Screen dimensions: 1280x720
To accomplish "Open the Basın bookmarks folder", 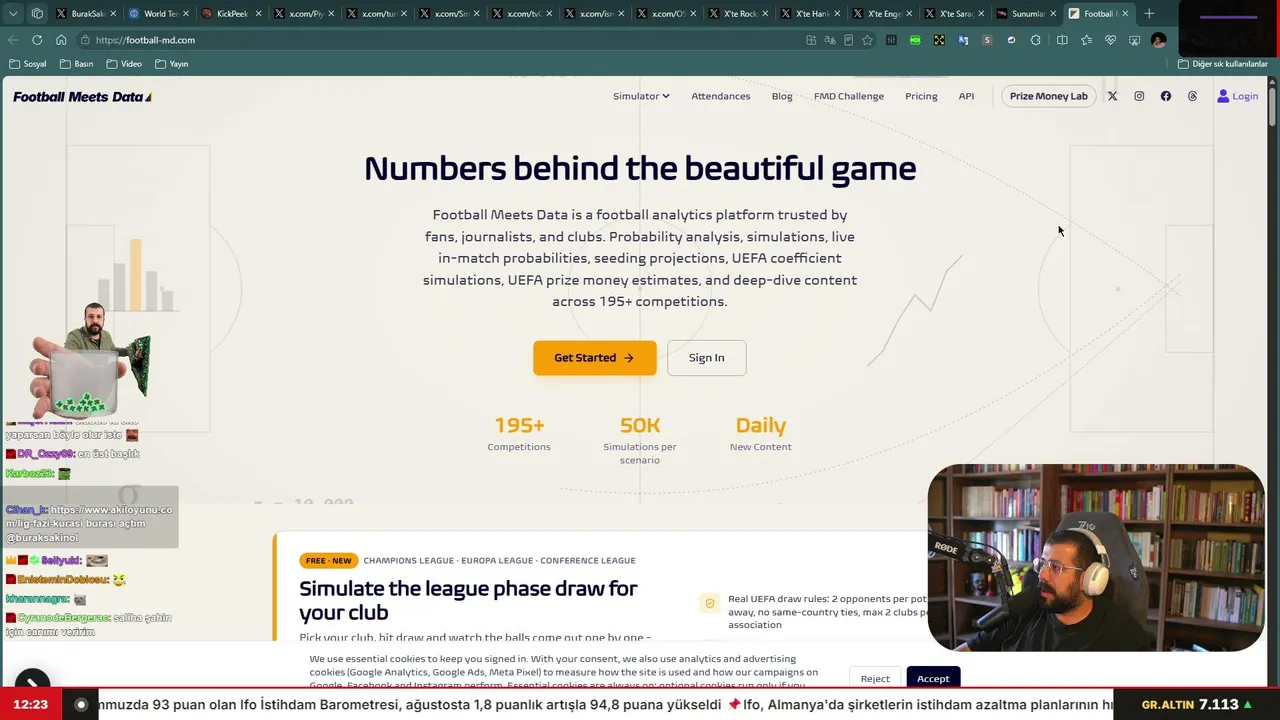I will click(77, 64).
